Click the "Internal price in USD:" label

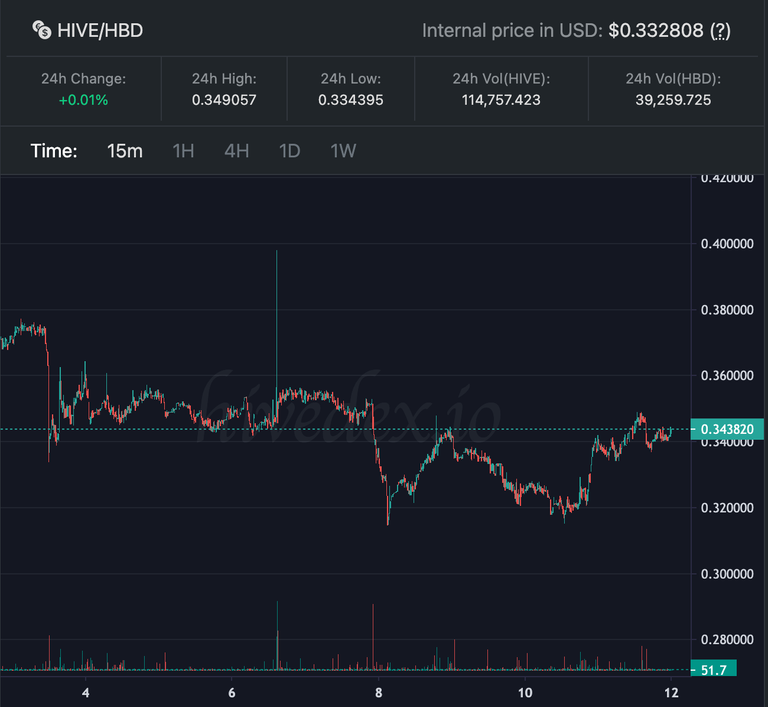(512, 31)
